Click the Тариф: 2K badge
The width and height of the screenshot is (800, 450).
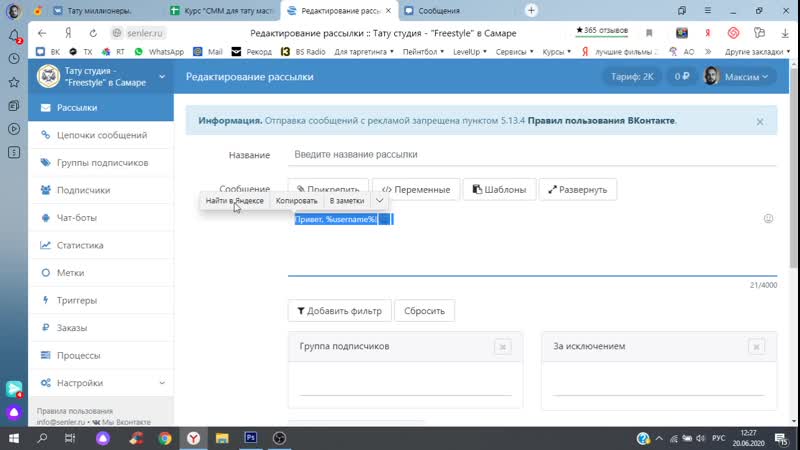(632, 77)
